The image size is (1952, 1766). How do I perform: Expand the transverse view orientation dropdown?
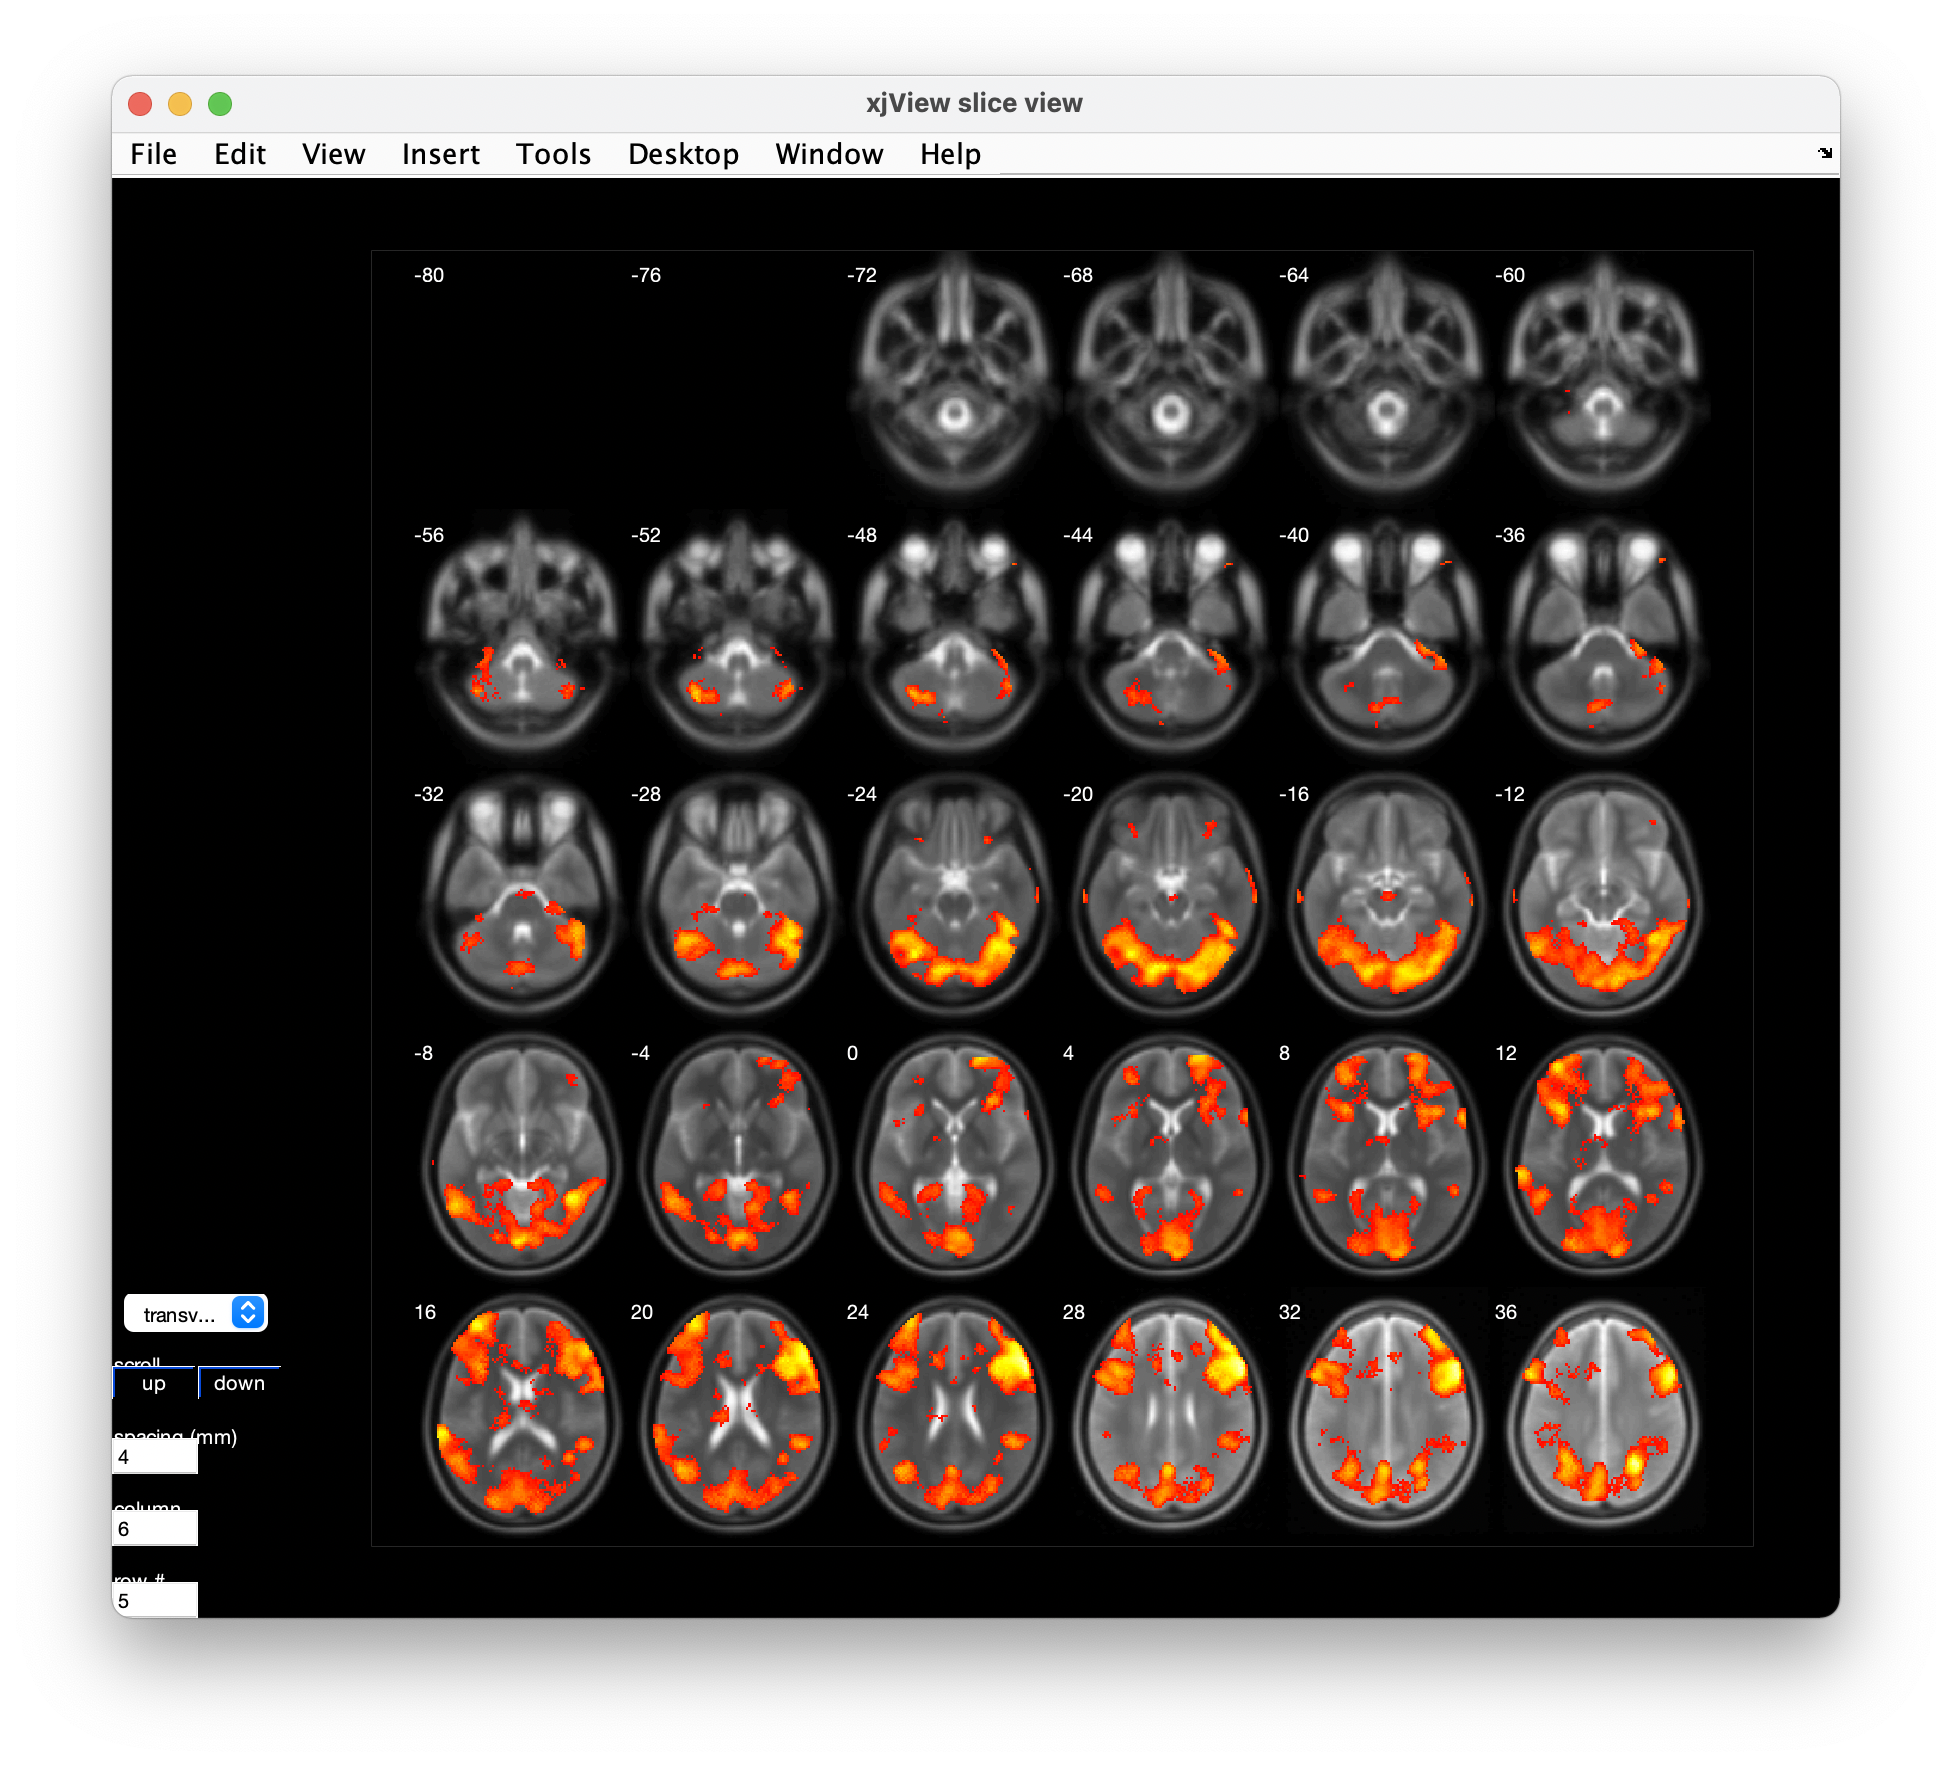click(196, 1313)
